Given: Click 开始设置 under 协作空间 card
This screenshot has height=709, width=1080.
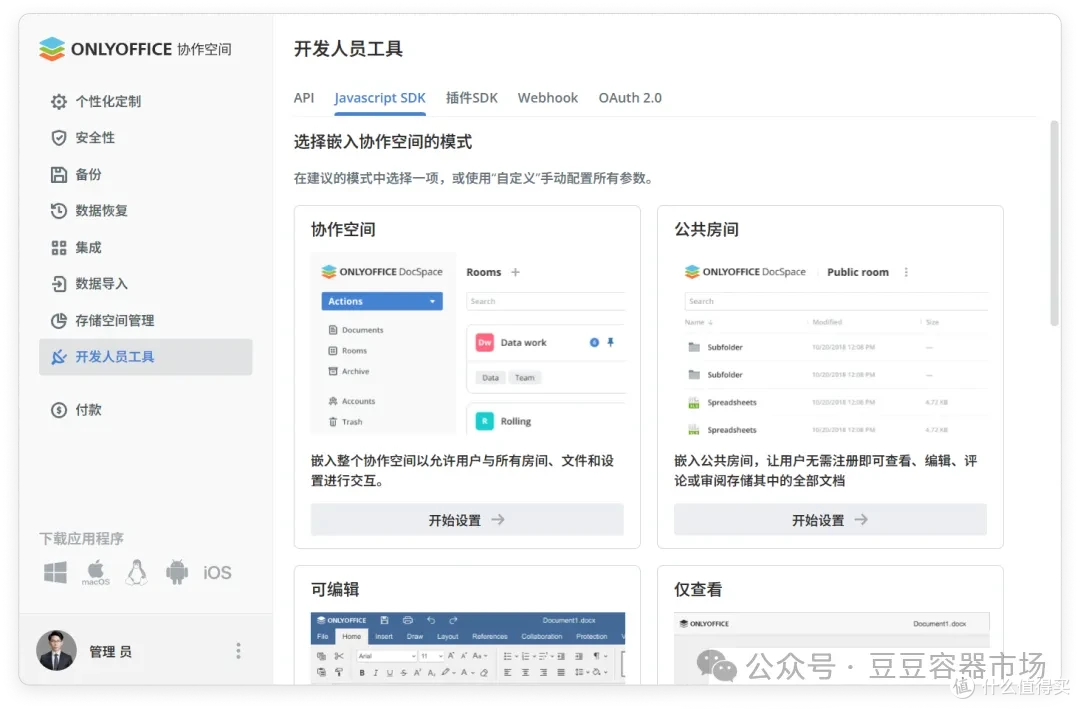Looking at the screenshot, I should (x=467, y=520).
